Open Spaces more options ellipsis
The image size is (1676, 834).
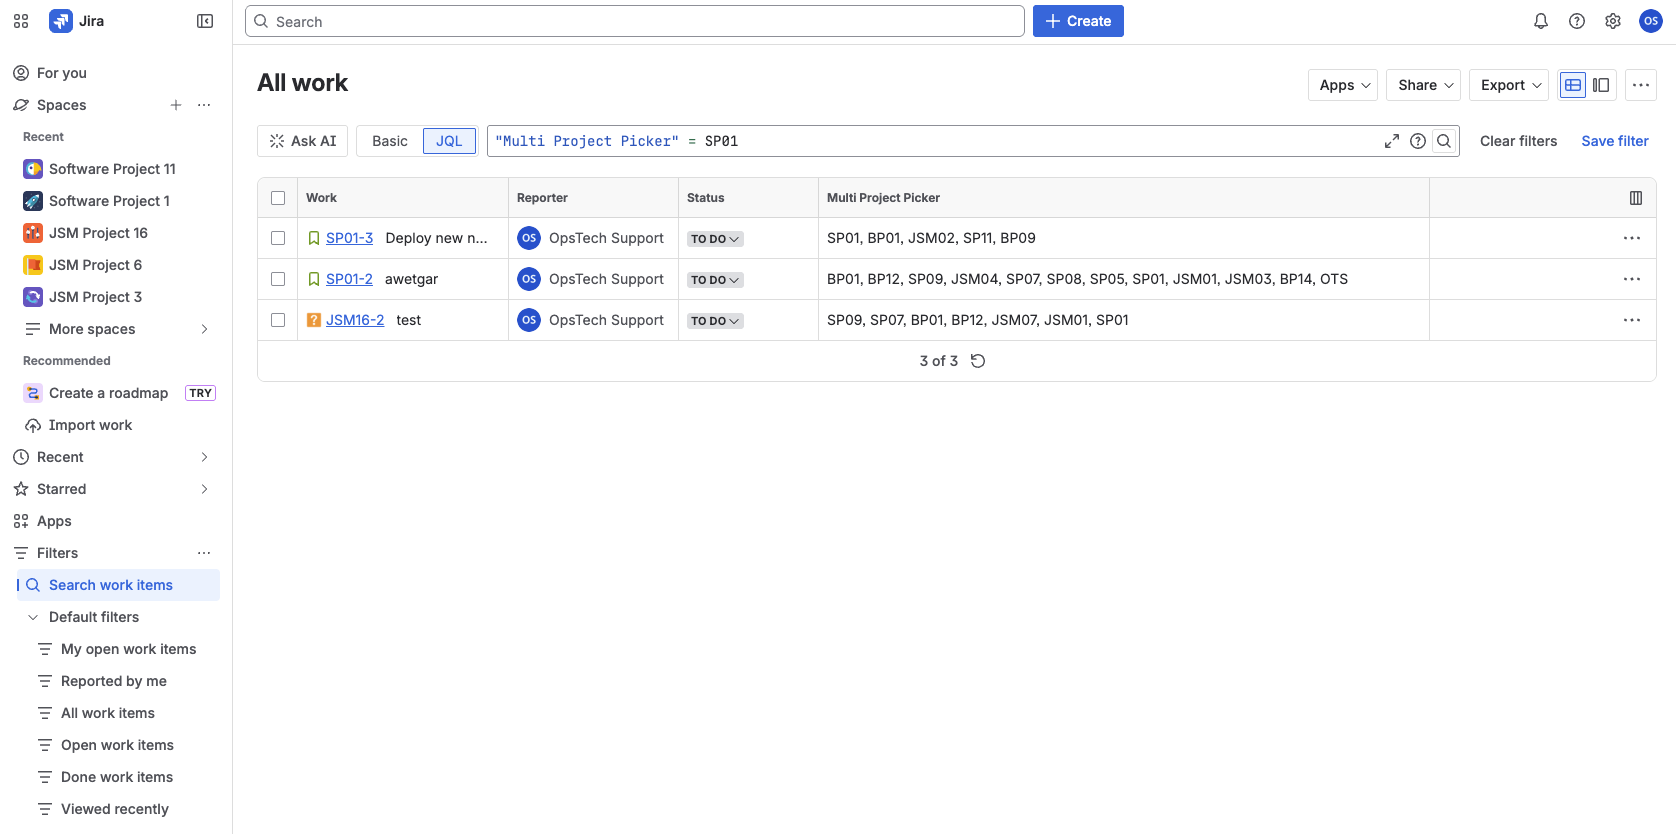pyautogui.click(x=204, y=105)
